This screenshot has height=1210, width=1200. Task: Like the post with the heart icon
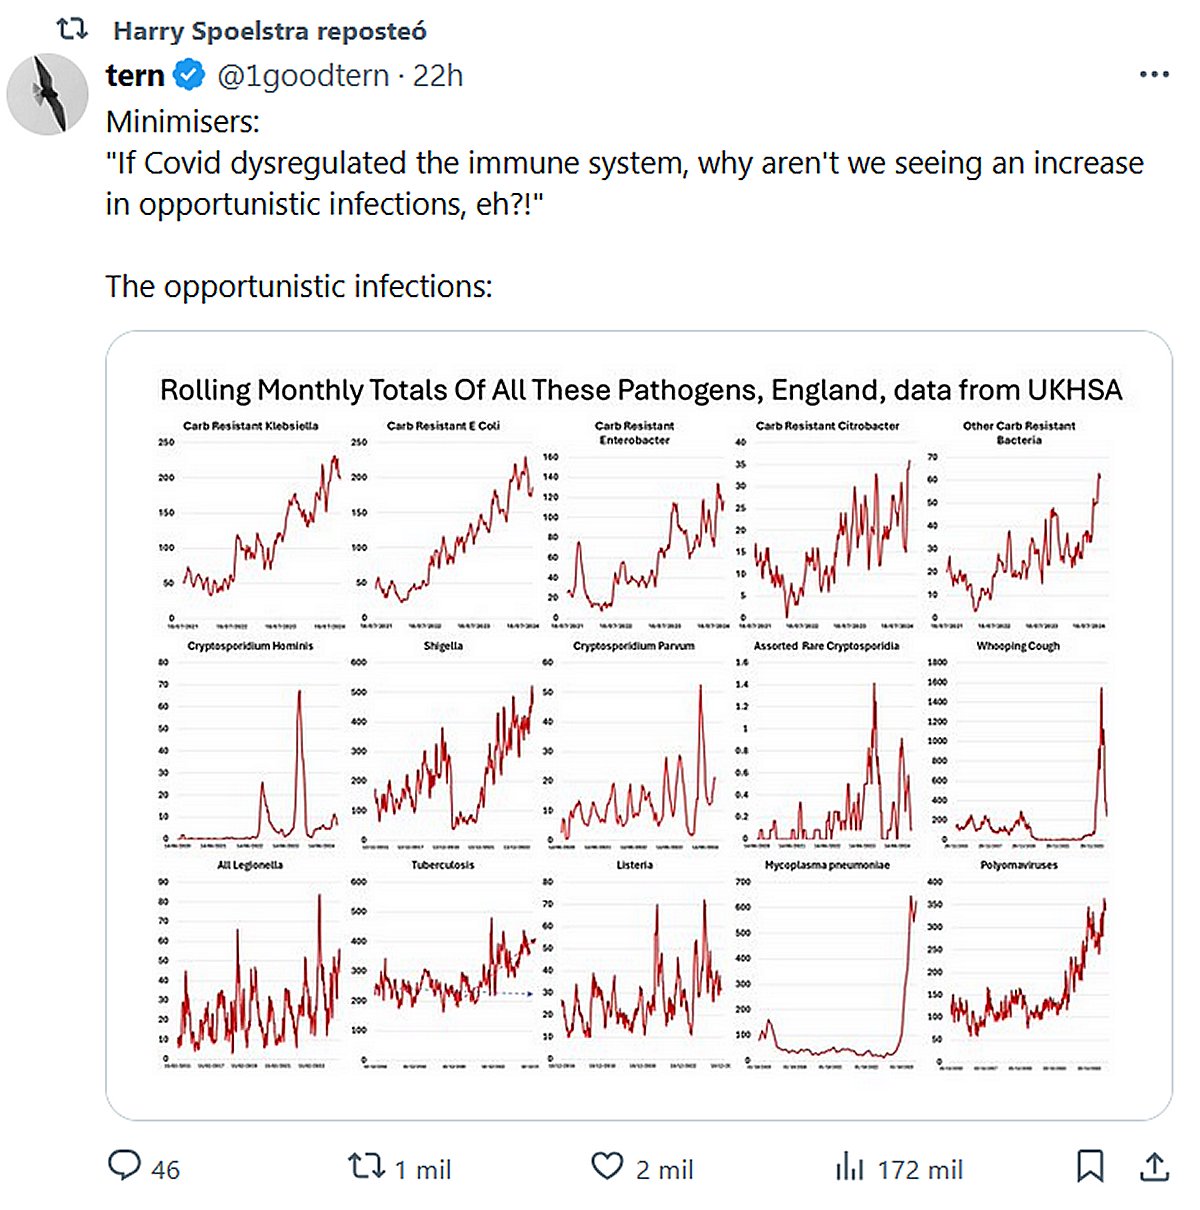click(x=607, y=1166)
